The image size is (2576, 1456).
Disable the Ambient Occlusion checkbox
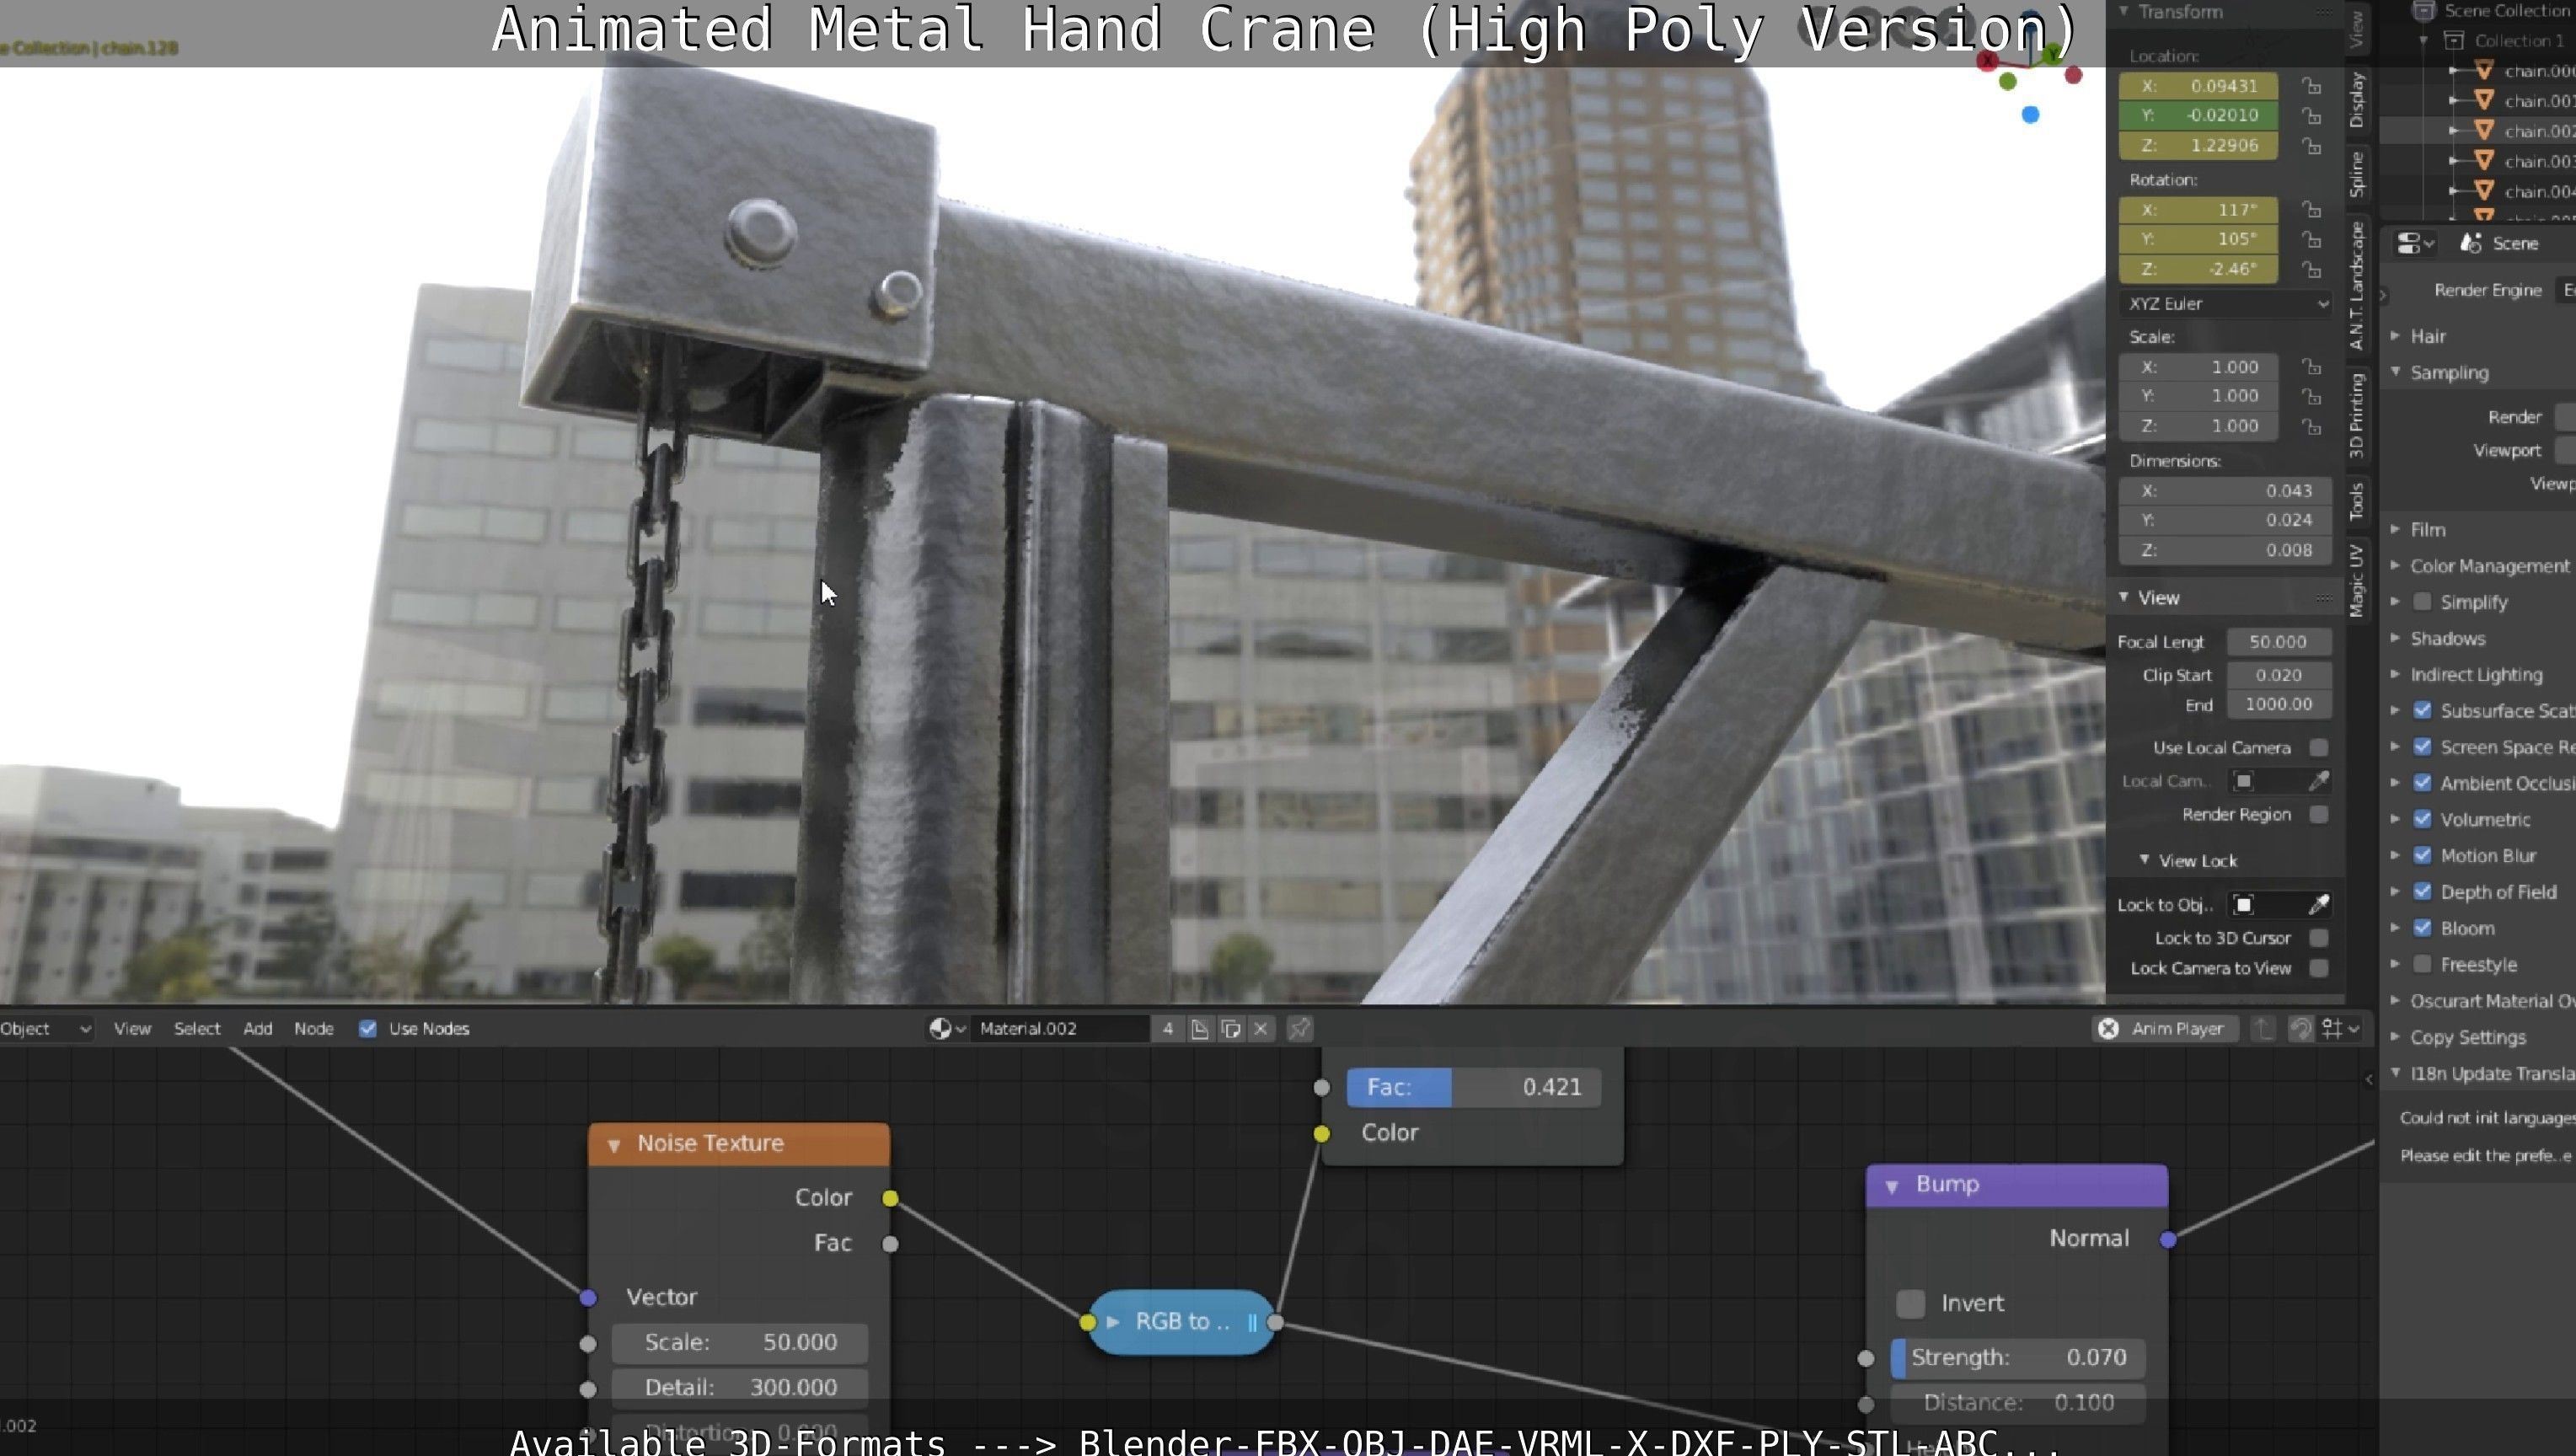pyautogui.click(x=2422, y=783)
